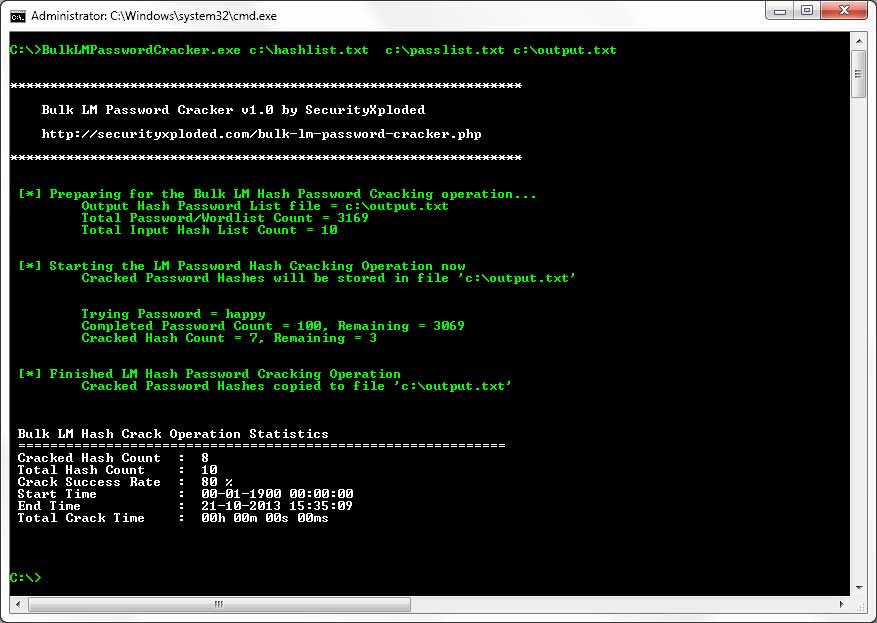The width and height of the screenshot is (877, 623).
Task: Click the vertical scrollbar down arrow
Action: (x=859, y=588)
